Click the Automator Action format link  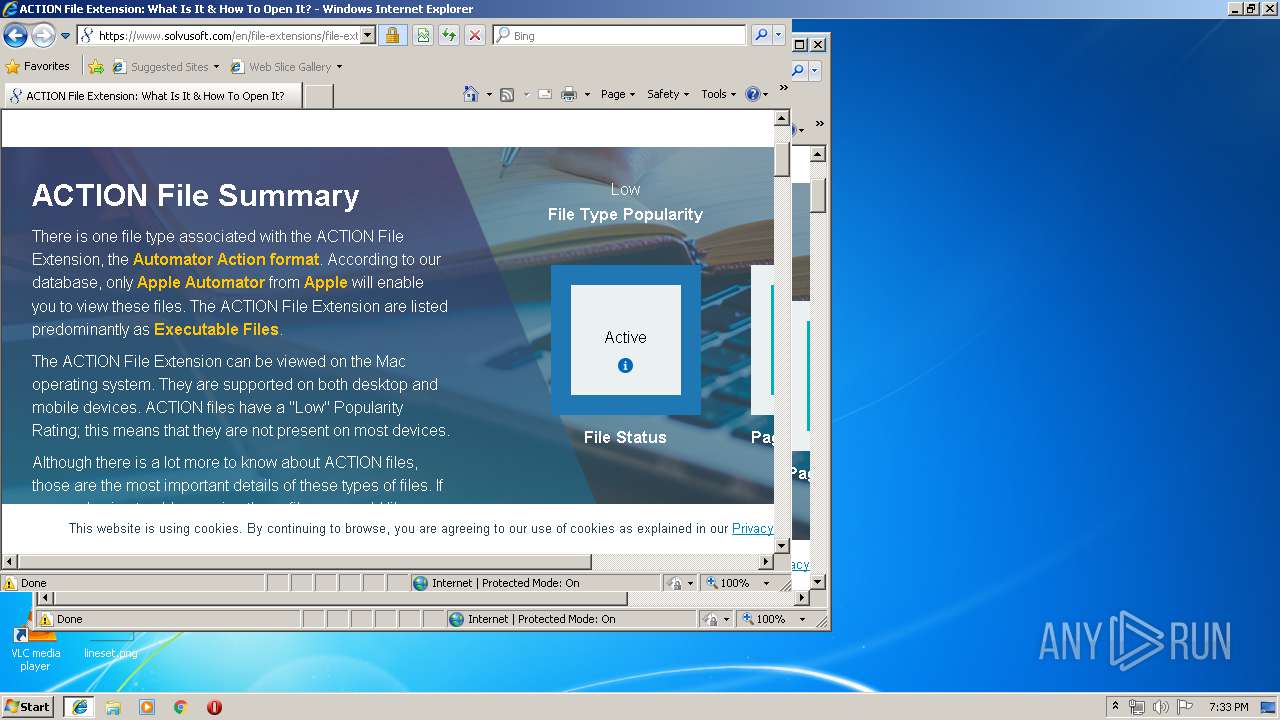click(x=226, y=259)
